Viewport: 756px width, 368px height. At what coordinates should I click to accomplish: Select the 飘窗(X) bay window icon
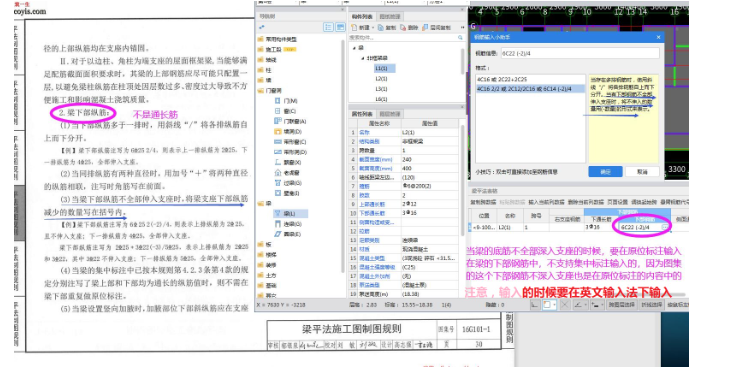pyautogui.click(x=278, y=162)
